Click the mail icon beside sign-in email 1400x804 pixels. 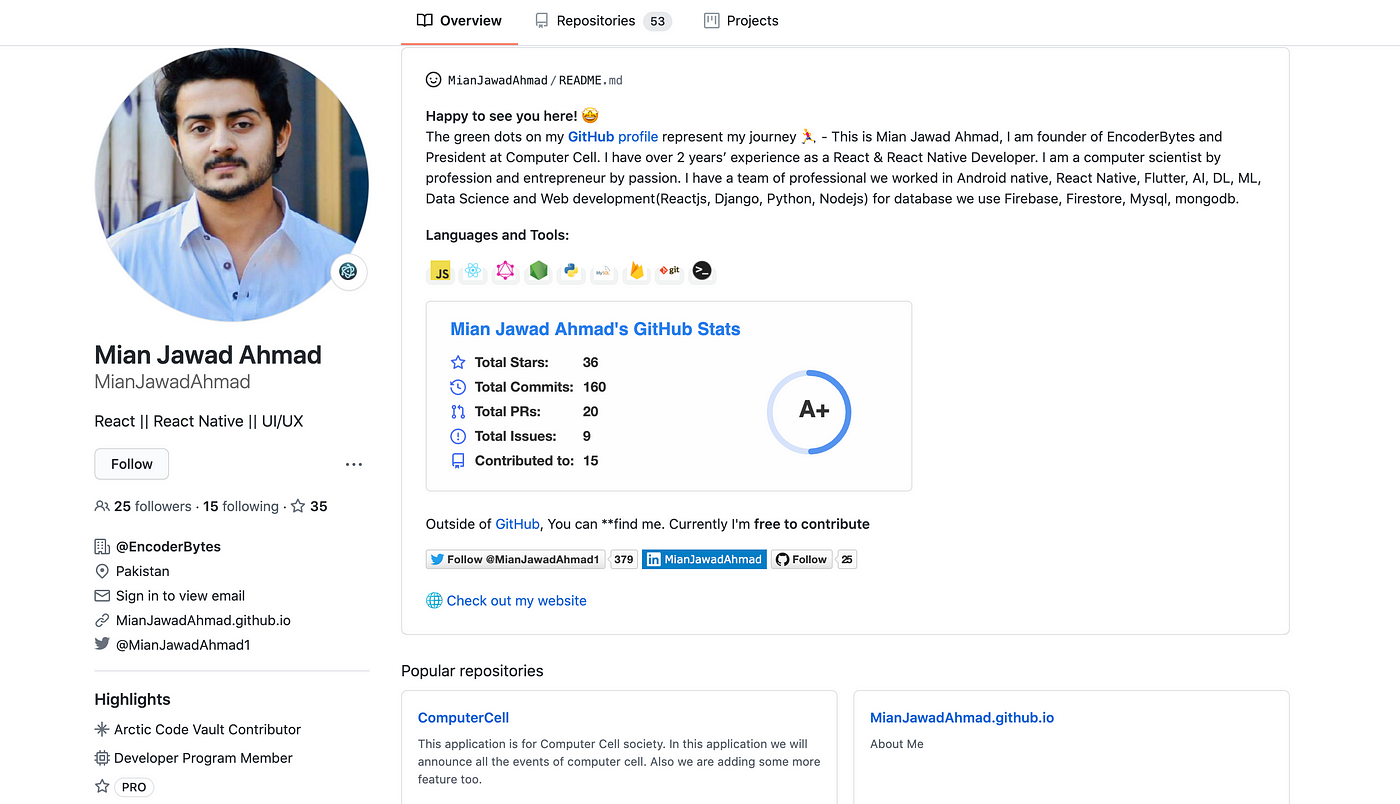(102, 596)
